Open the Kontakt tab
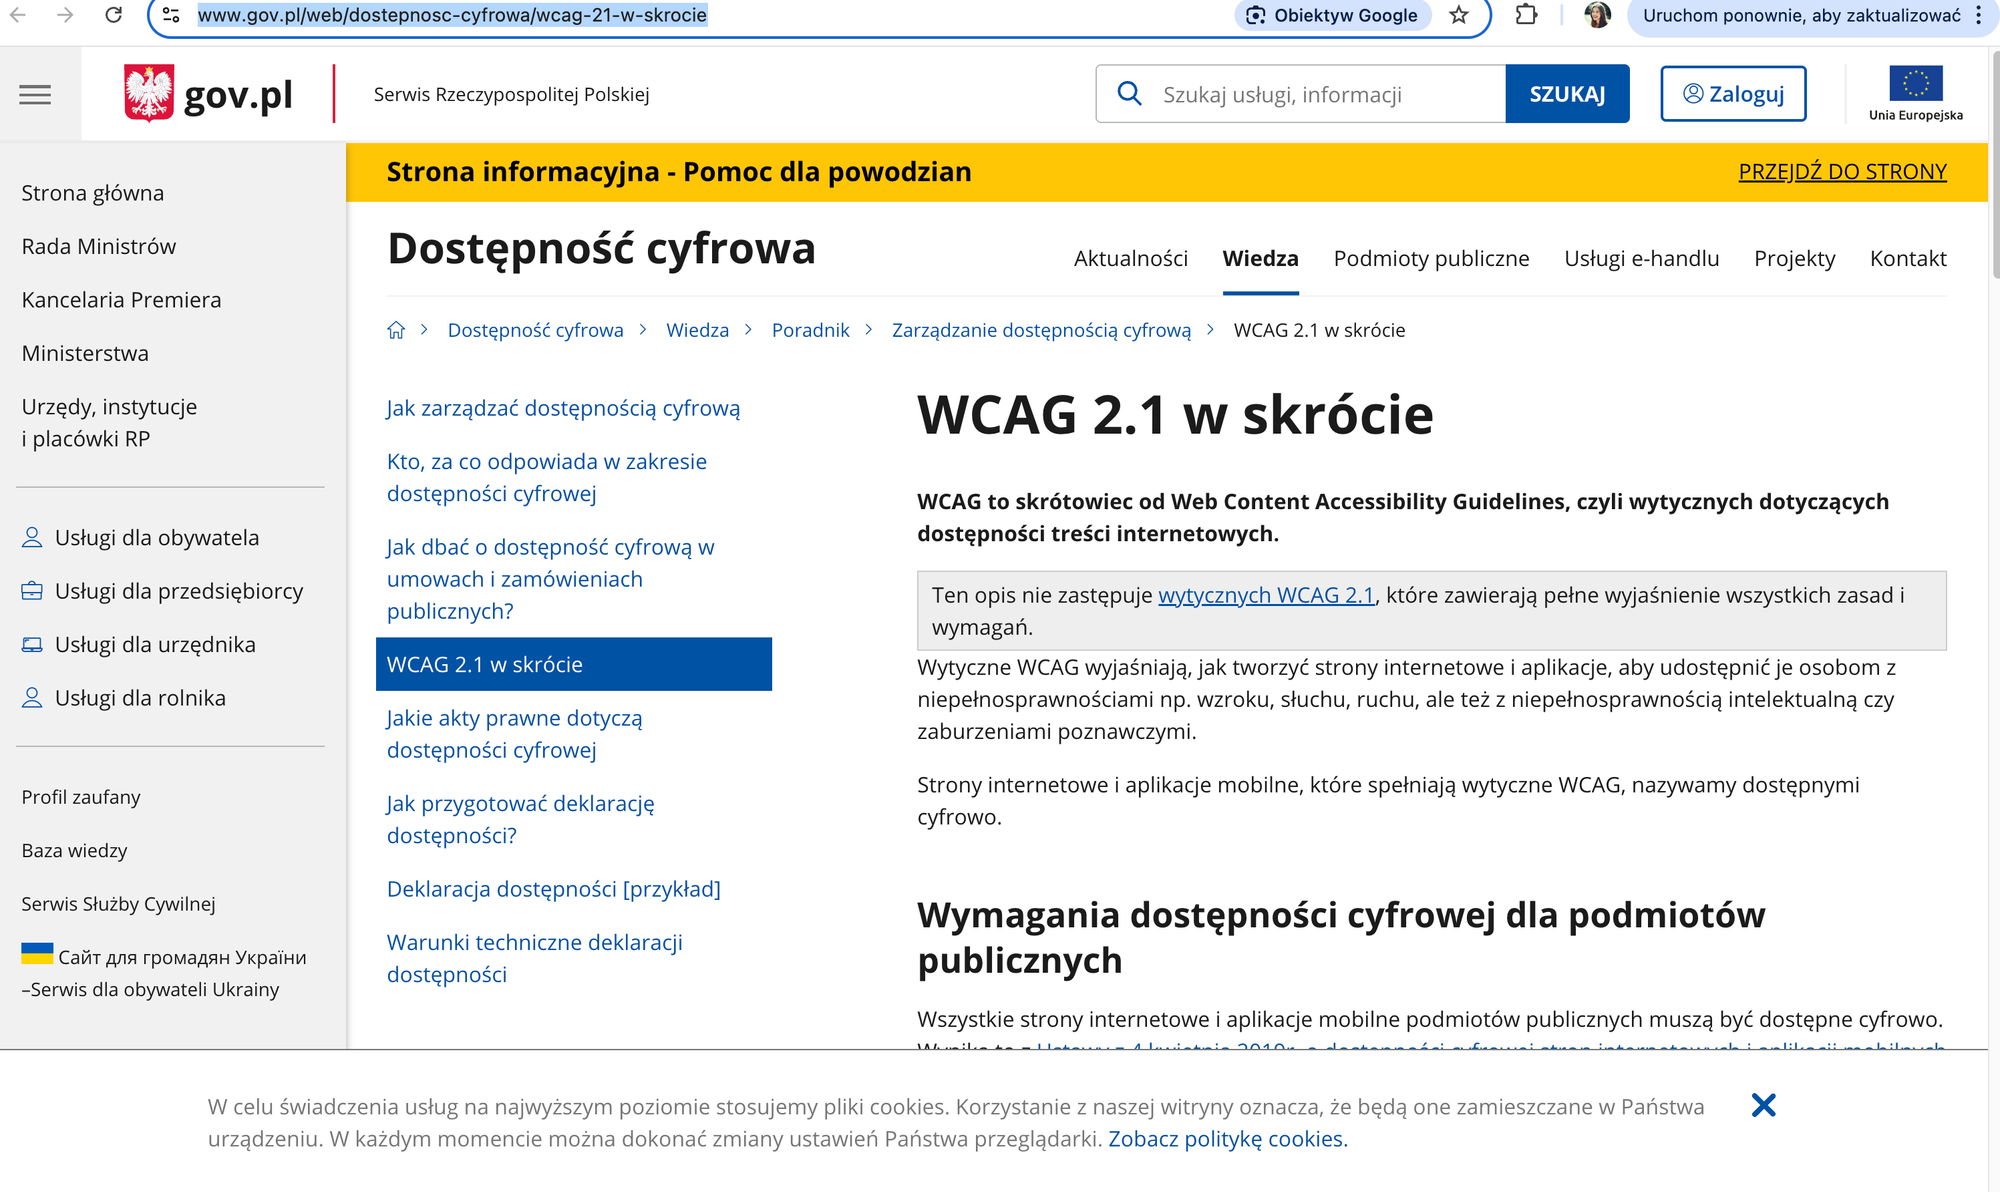This screenshot has width=2000, height=1192. (1908, 258)
